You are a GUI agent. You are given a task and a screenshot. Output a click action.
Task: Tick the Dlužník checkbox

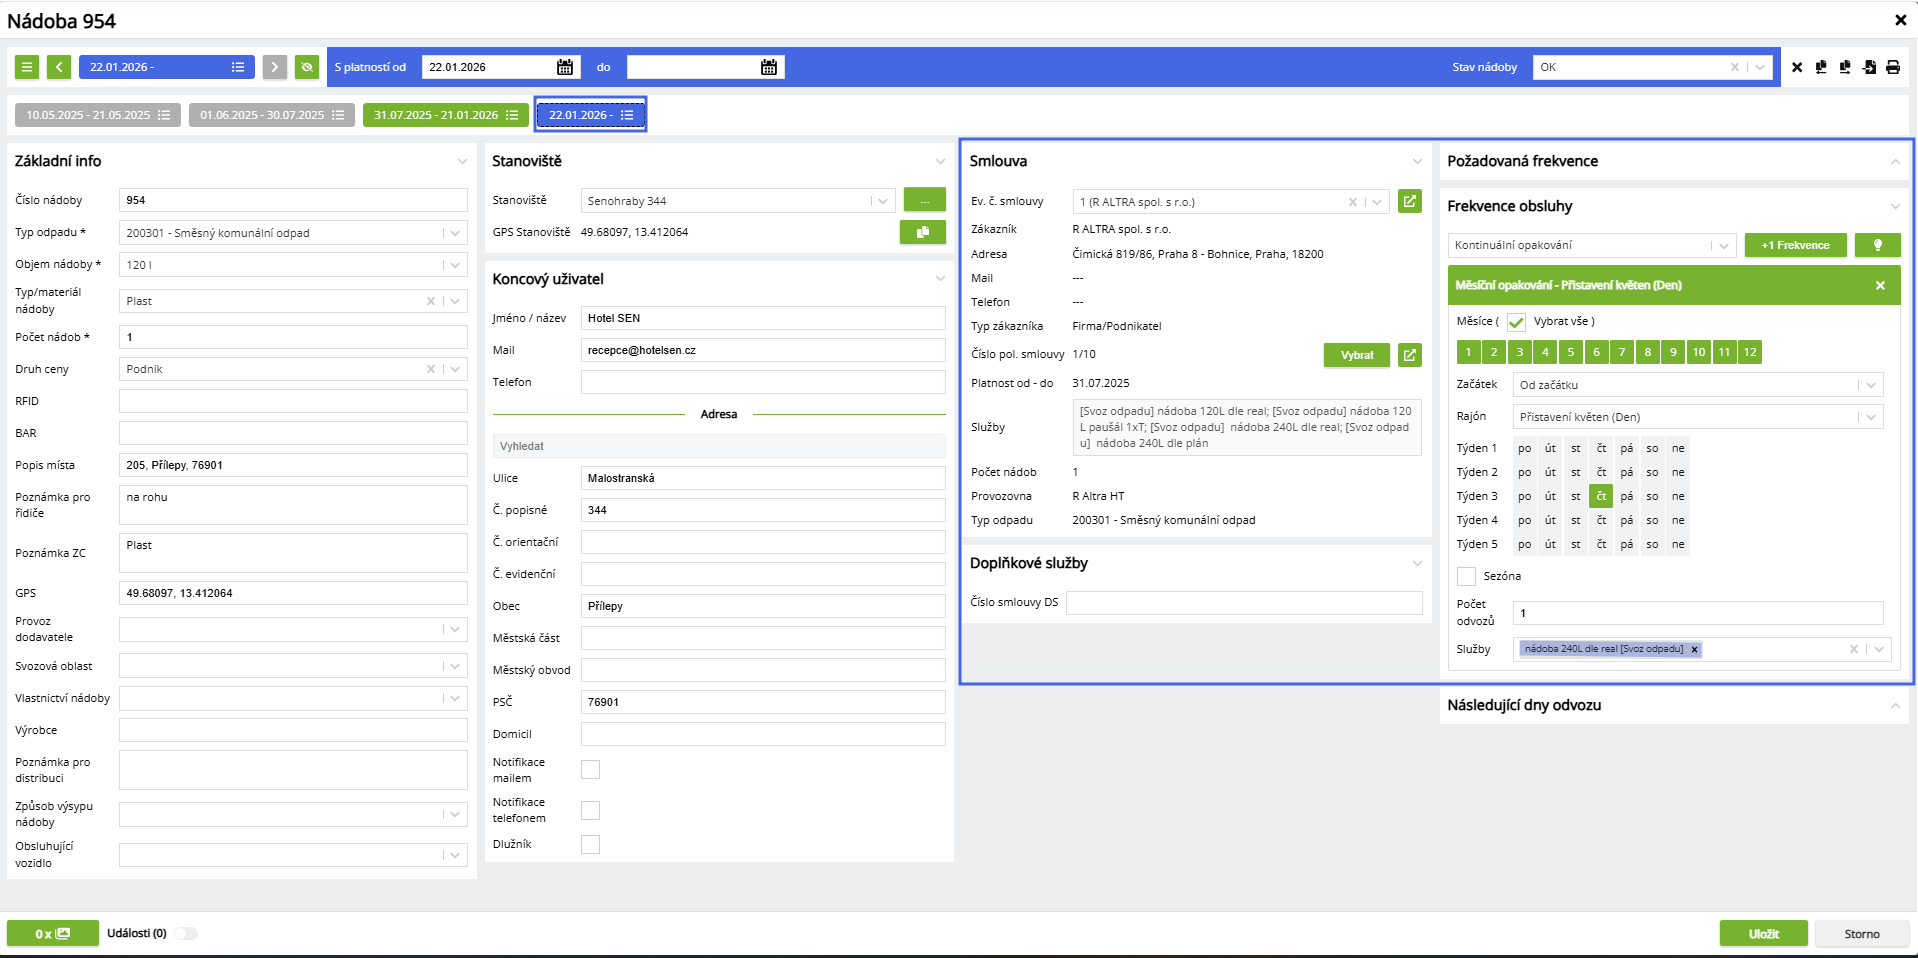[x=591, y=845]
